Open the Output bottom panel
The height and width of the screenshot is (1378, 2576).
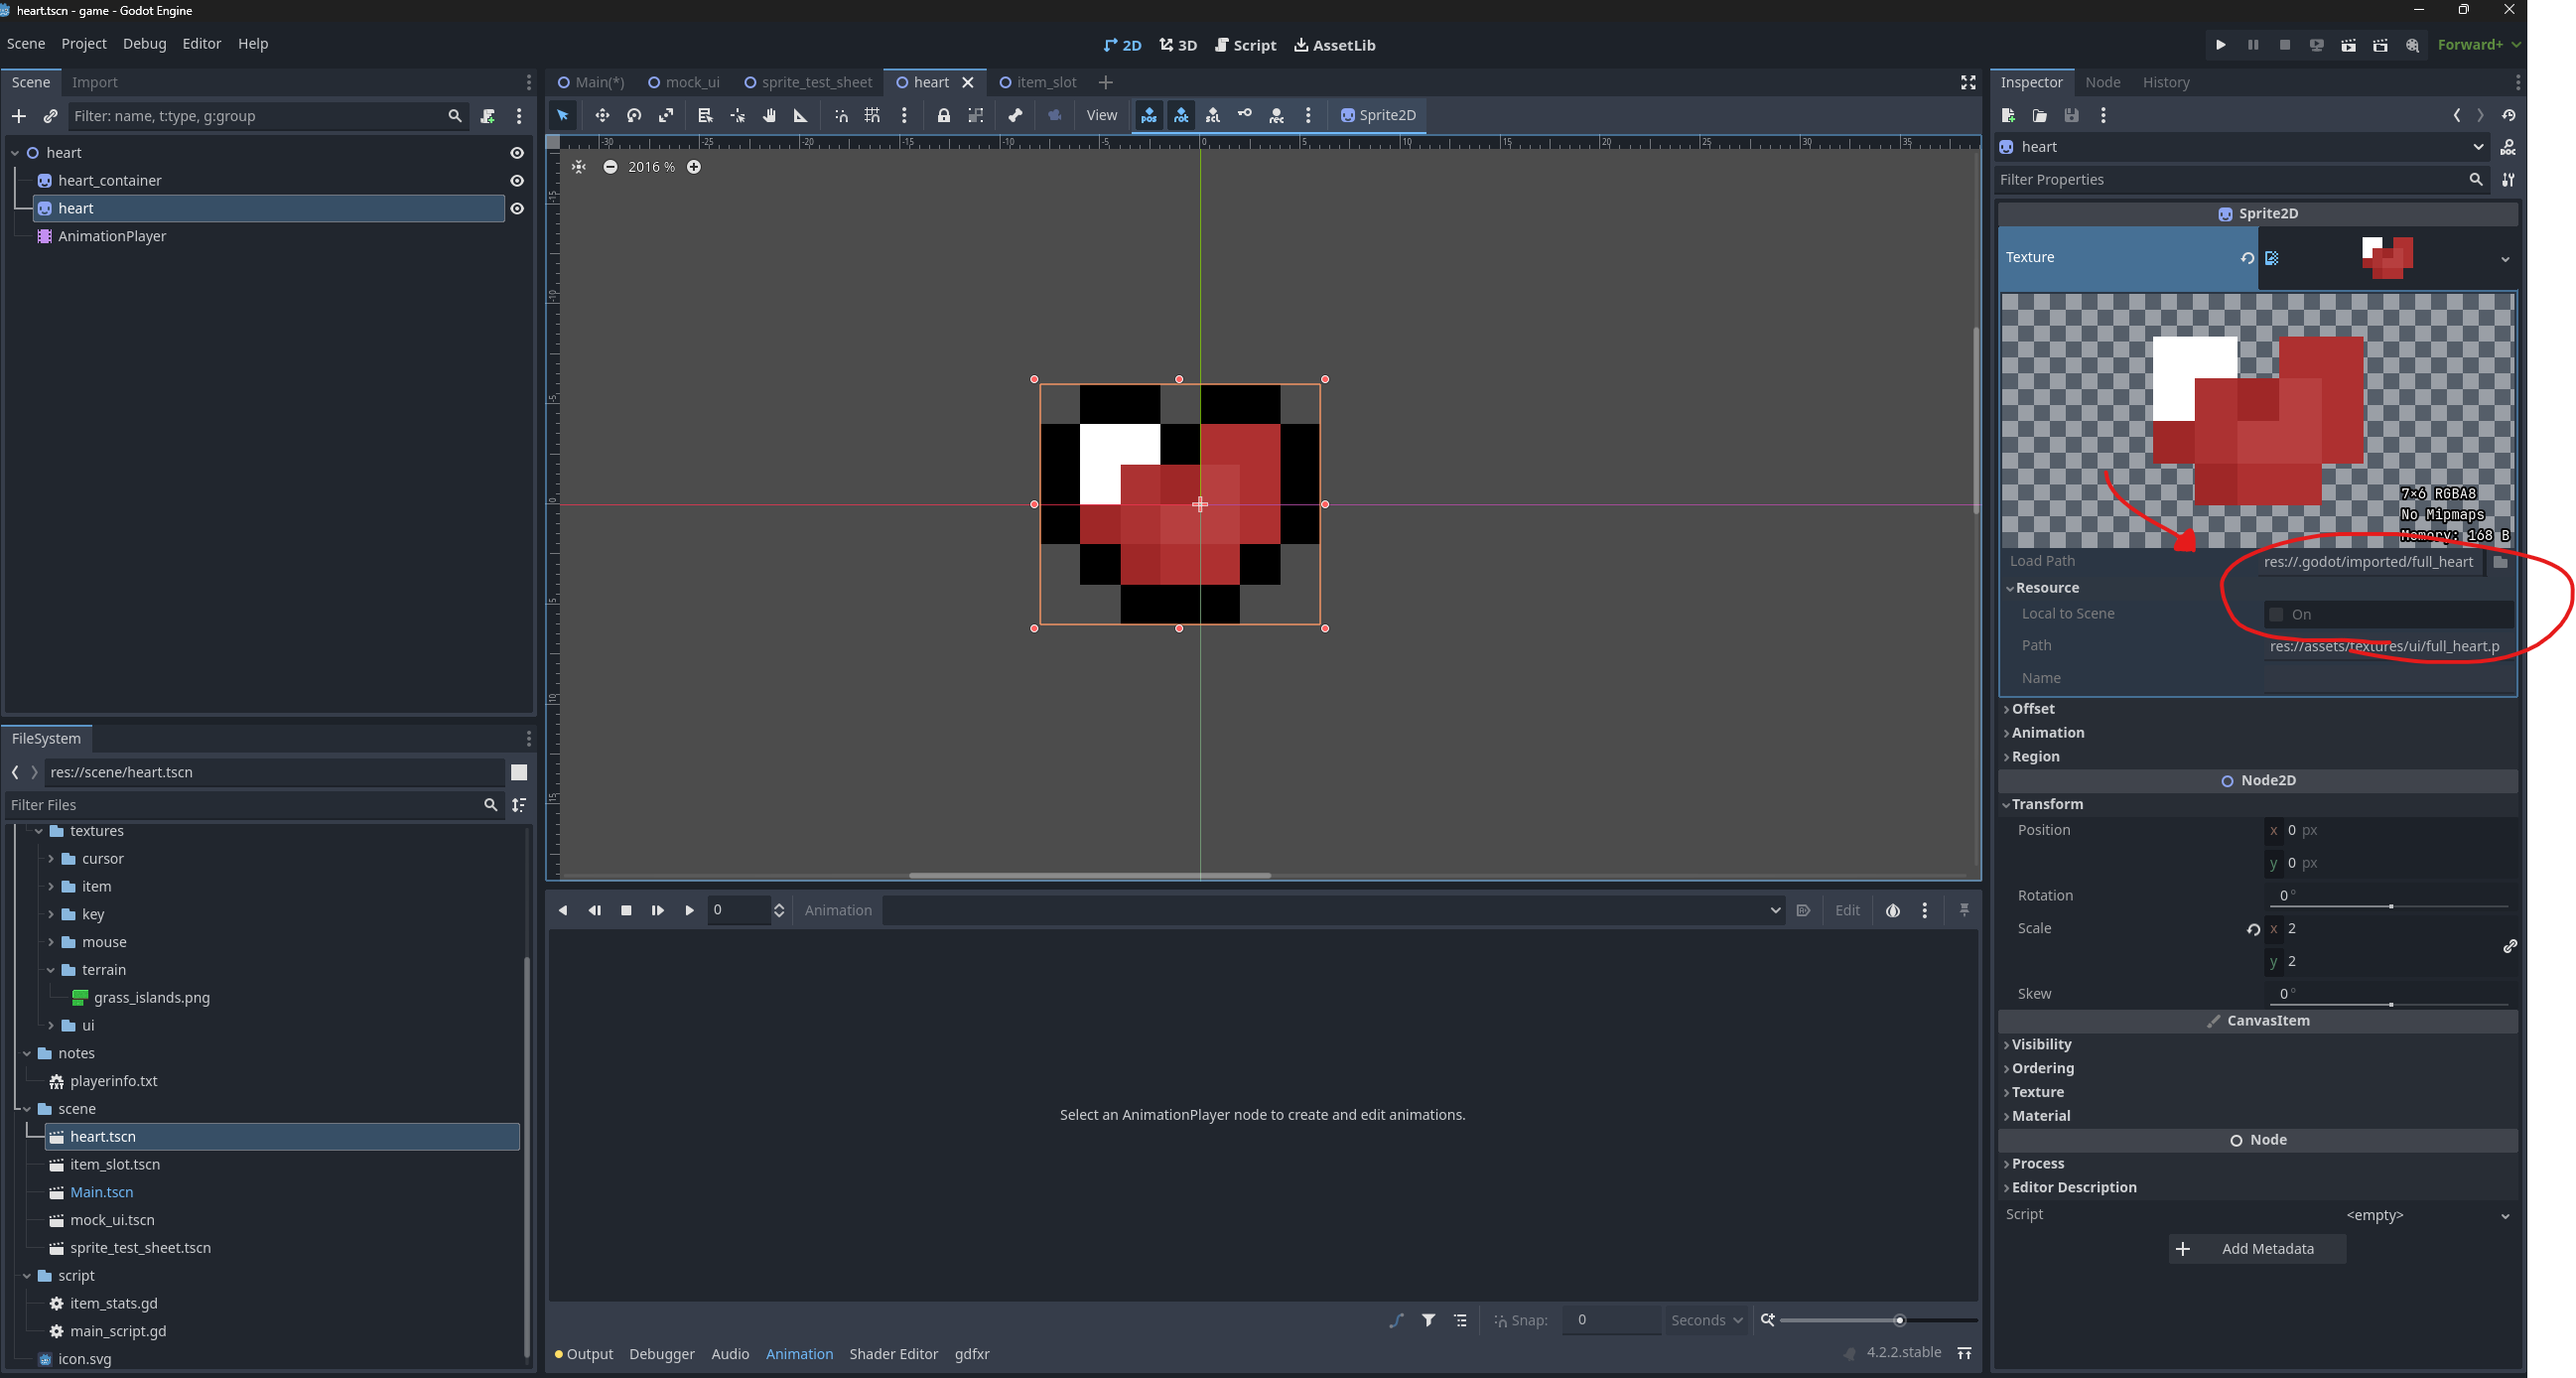[x=584, y=1354]
